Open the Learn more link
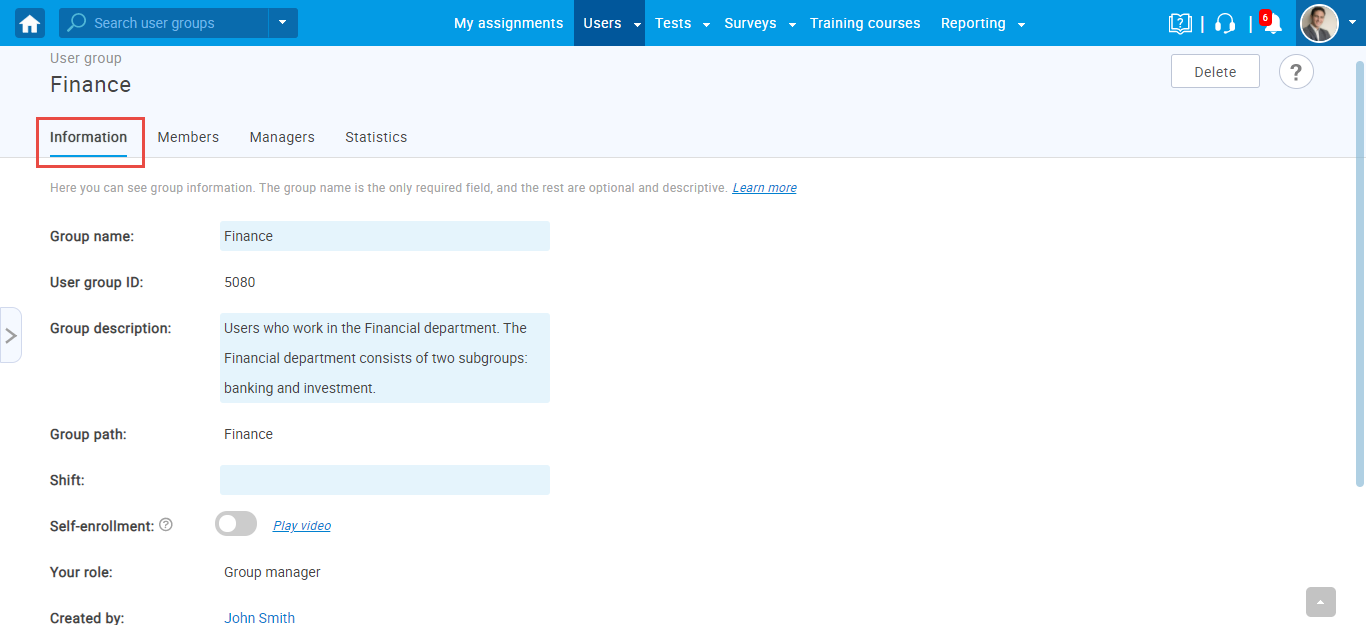1366x625 pixels. (764, 188)
